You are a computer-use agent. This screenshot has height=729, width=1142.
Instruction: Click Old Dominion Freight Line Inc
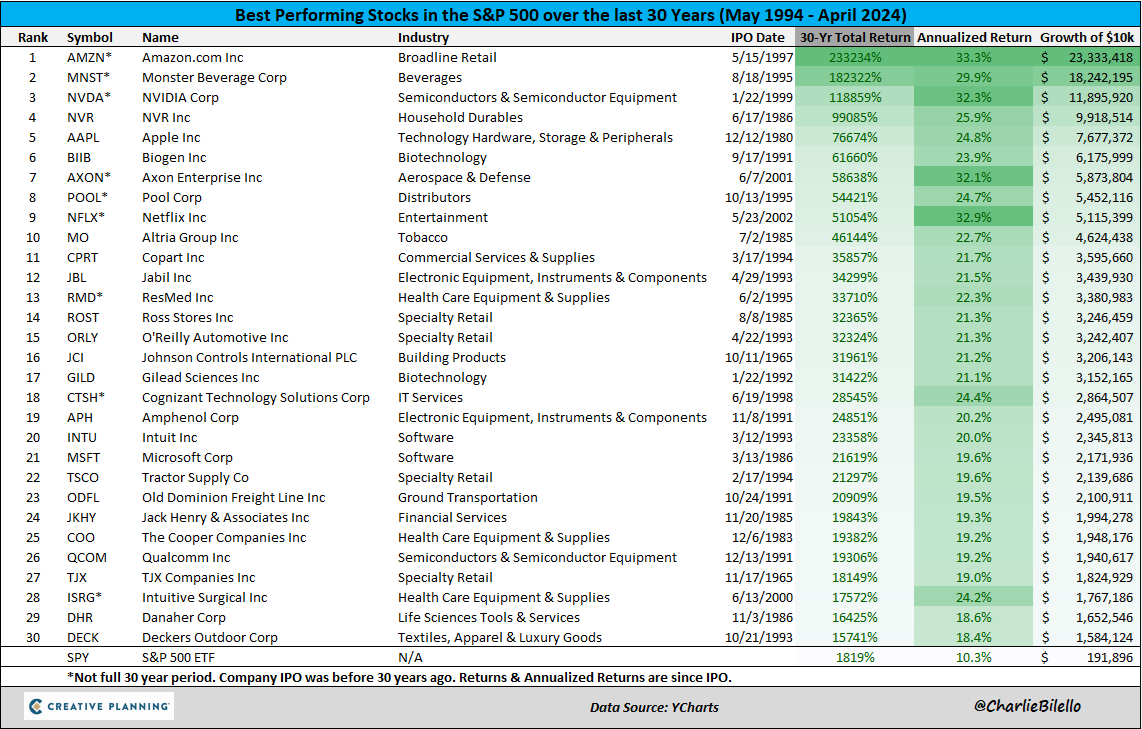234,498
